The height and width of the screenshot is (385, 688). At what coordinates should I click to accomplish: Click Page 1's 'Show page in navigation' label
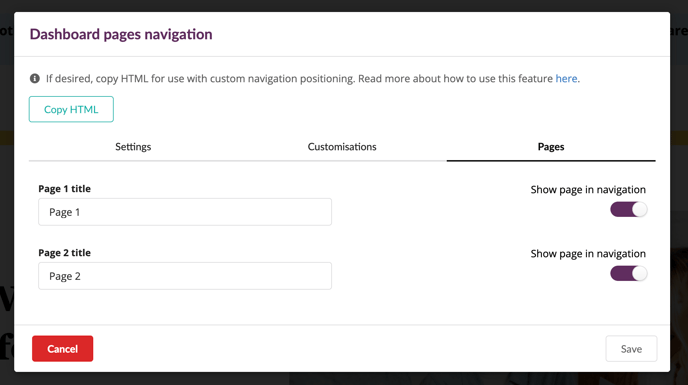(588, 190)
